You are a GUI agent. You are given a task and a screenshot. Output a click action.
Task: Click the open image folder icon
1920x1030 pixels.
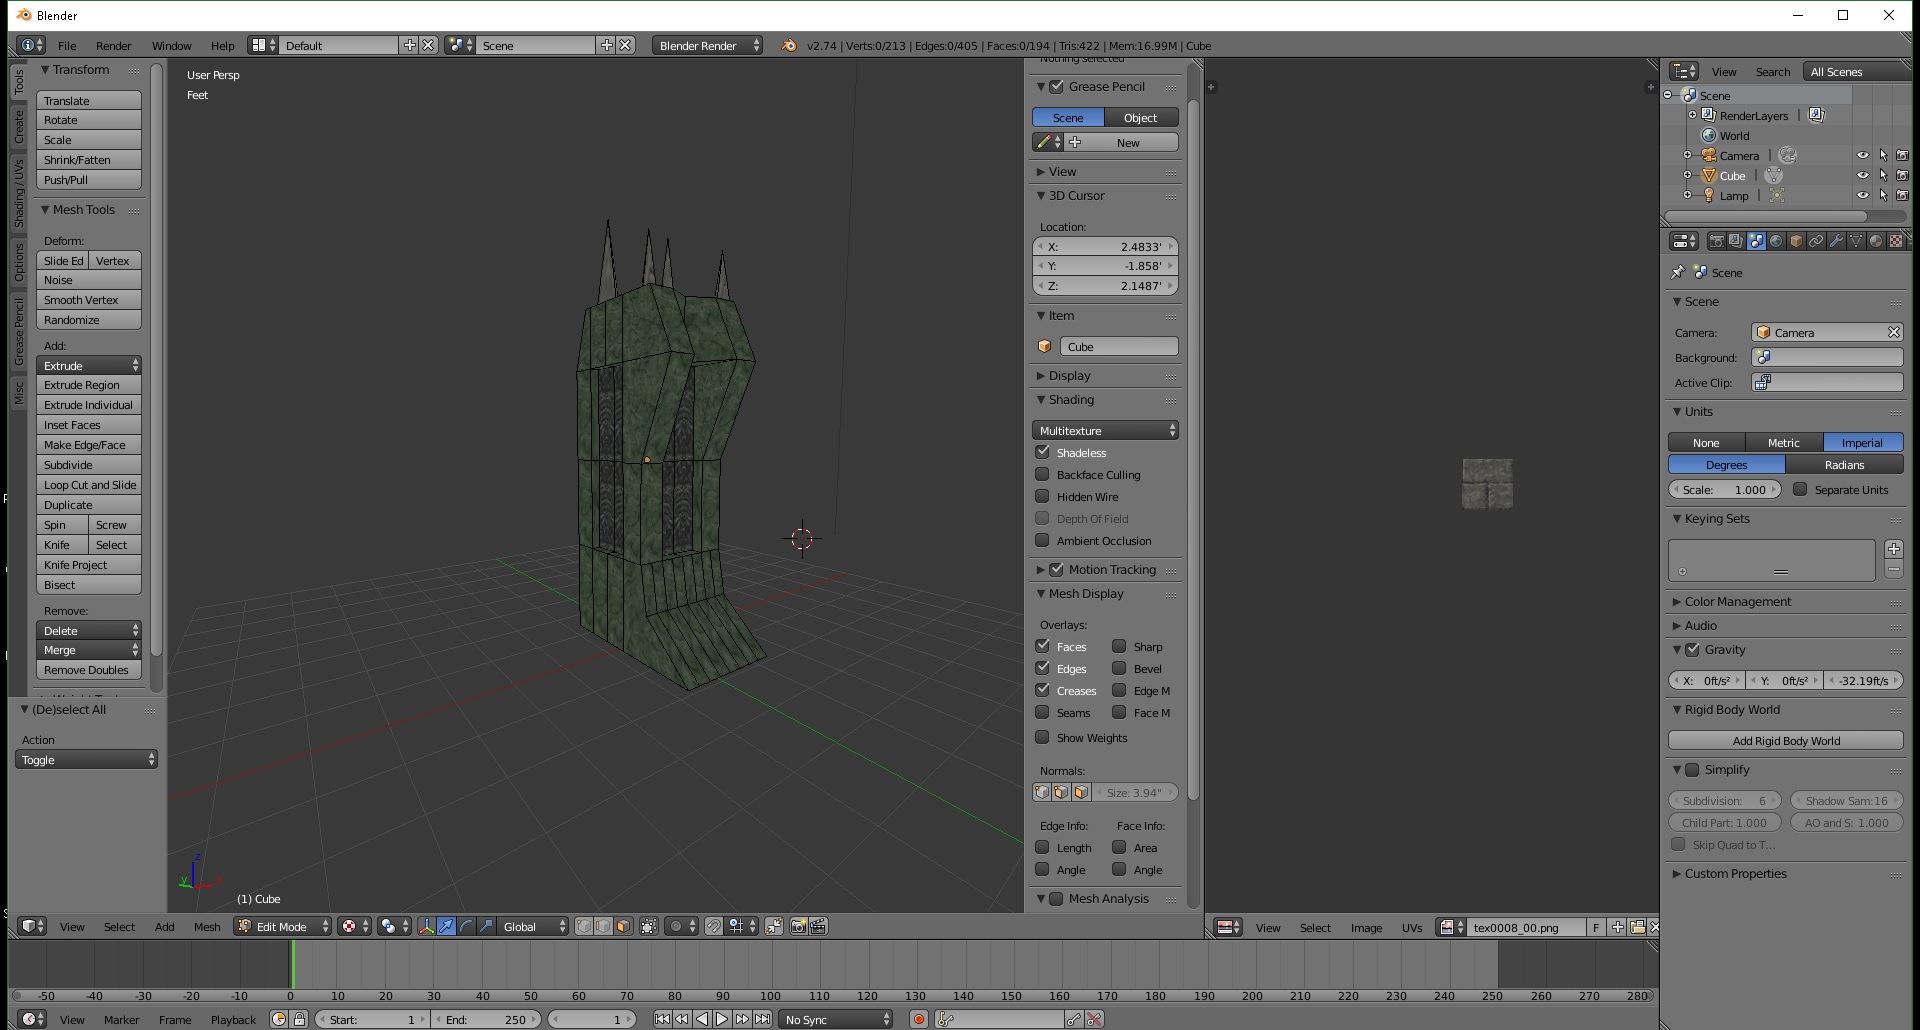coord(1637,928)
